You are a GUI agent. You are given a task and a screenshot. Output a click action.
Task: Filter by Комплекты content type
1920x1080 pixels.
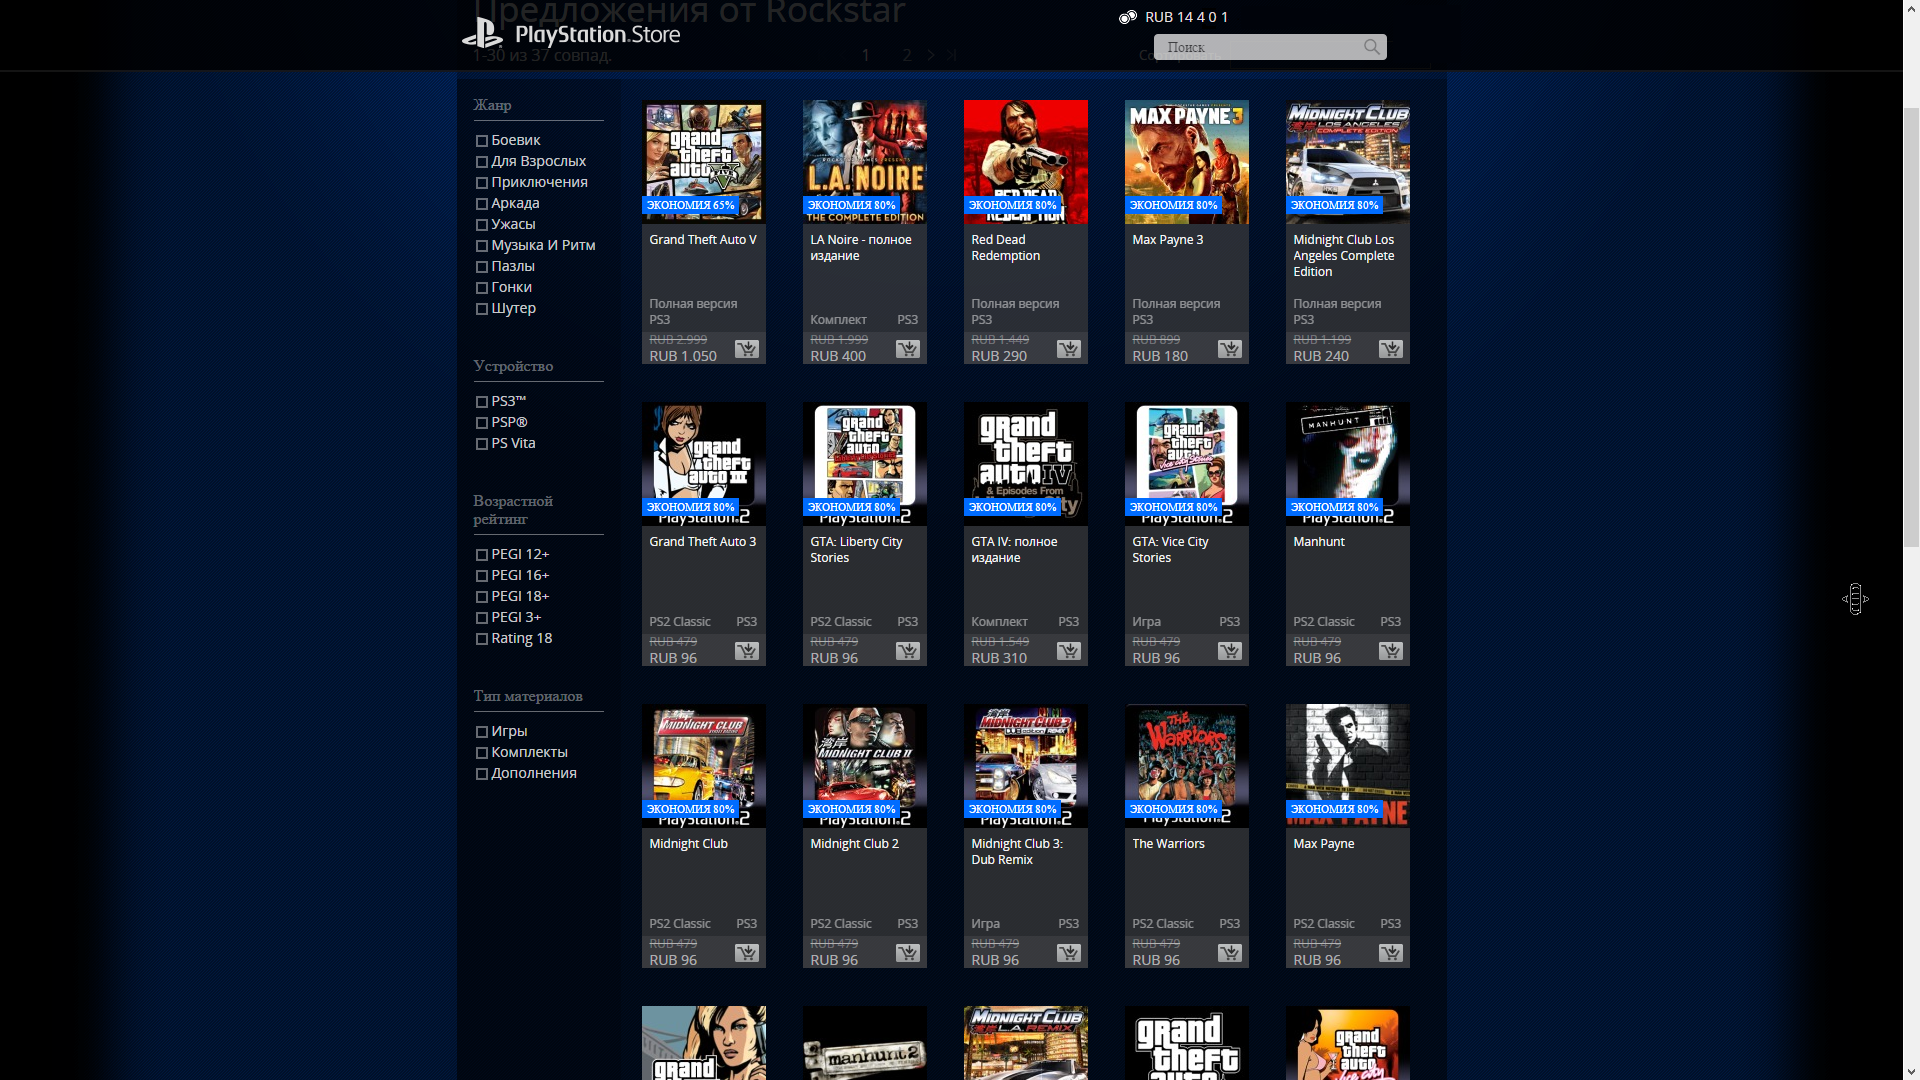482,753
